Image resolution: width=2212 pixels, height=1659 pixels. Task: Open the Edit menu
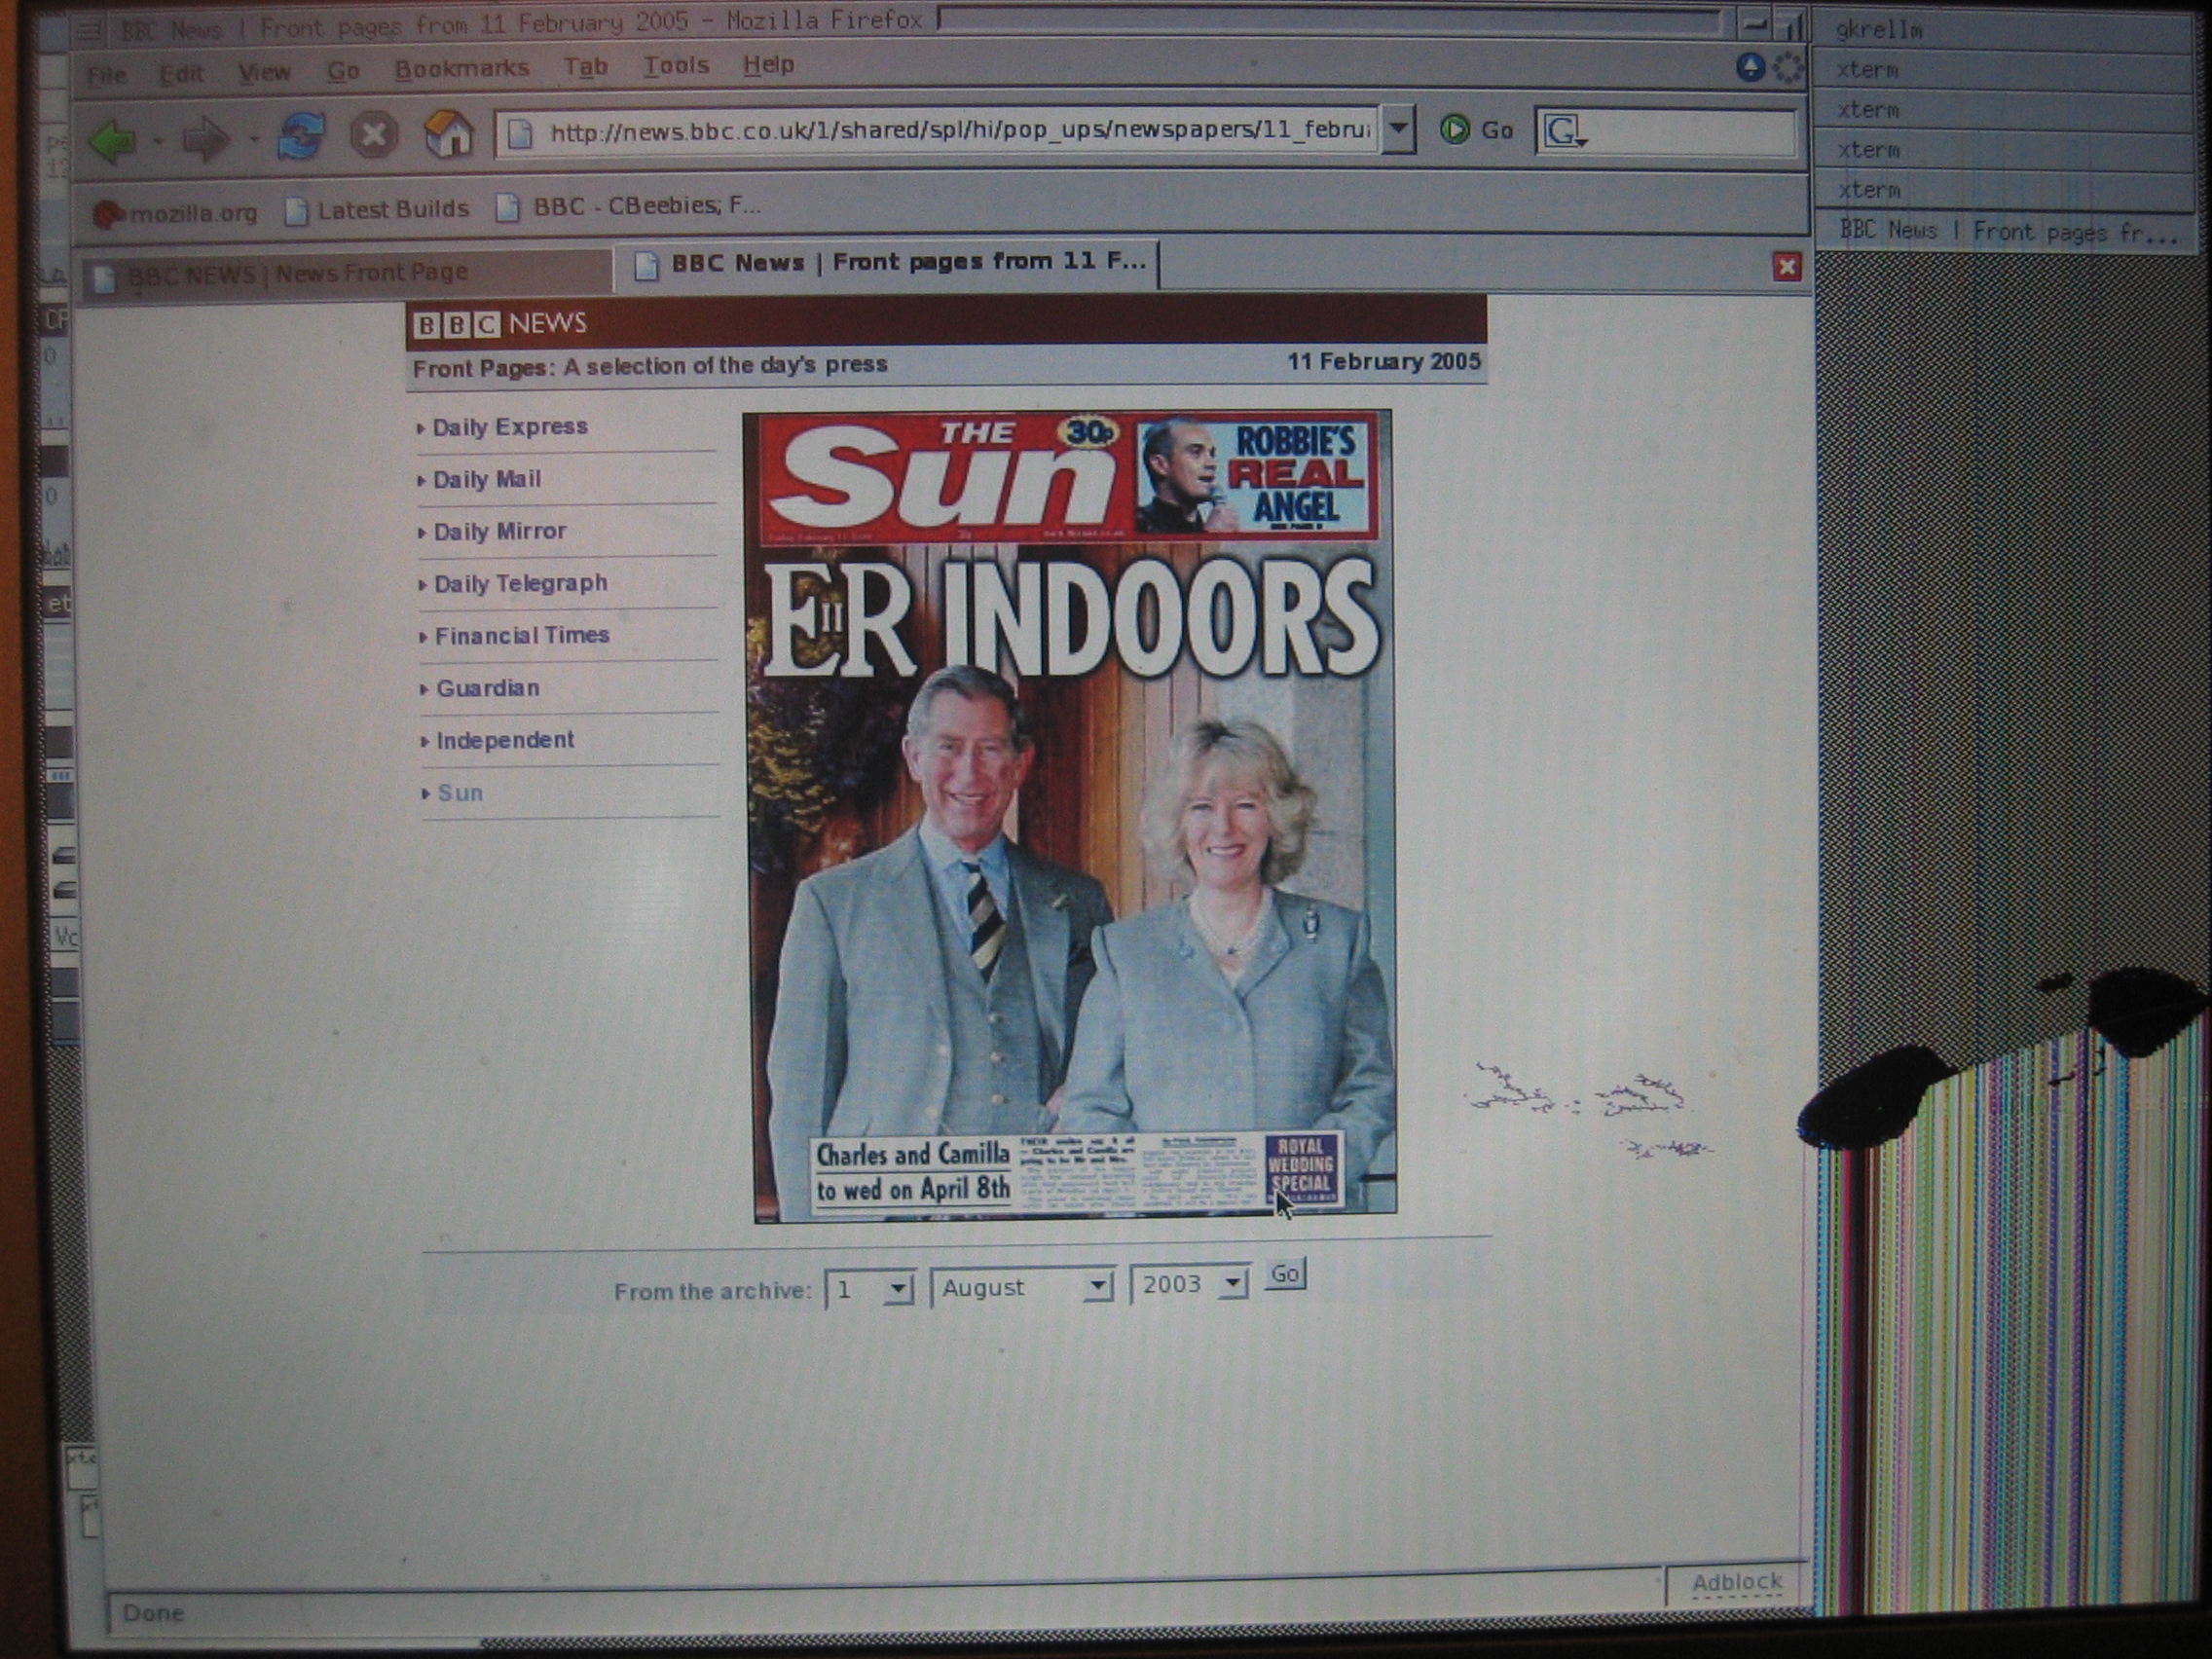[181, 74]
